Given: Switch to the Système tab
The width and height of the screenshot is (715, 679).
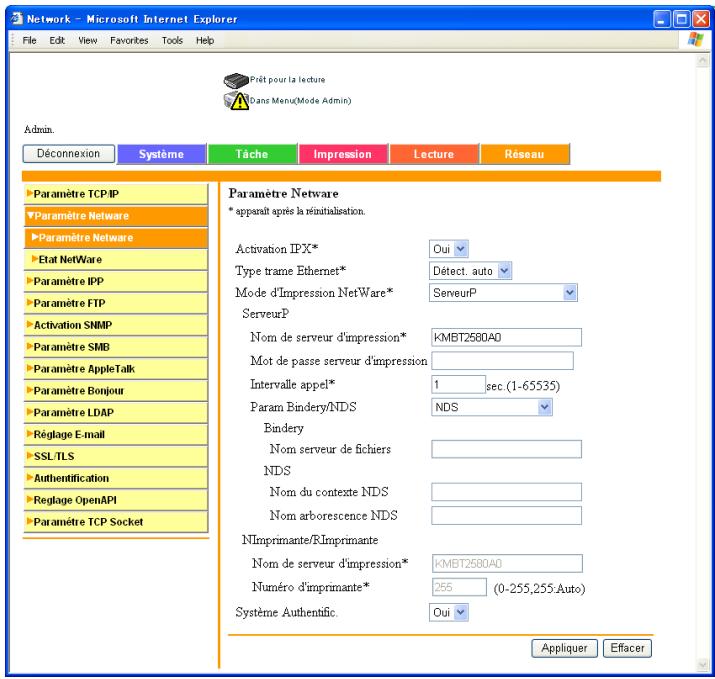Looking at the screenshot, I should tap(161, 154).
